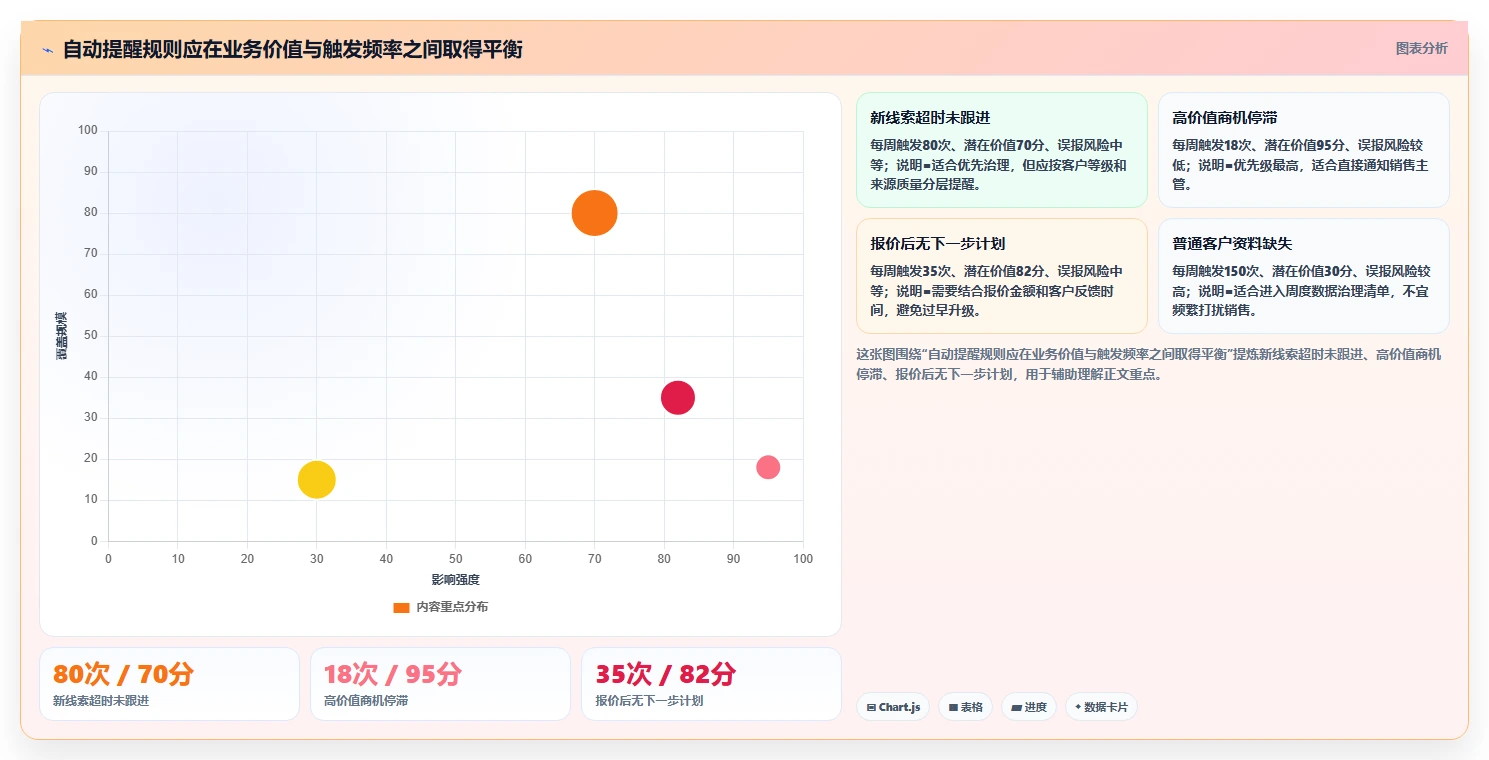The image size is (1489, 760).
Task: Click the lightning icon beside the title
Action: (48, 50)
